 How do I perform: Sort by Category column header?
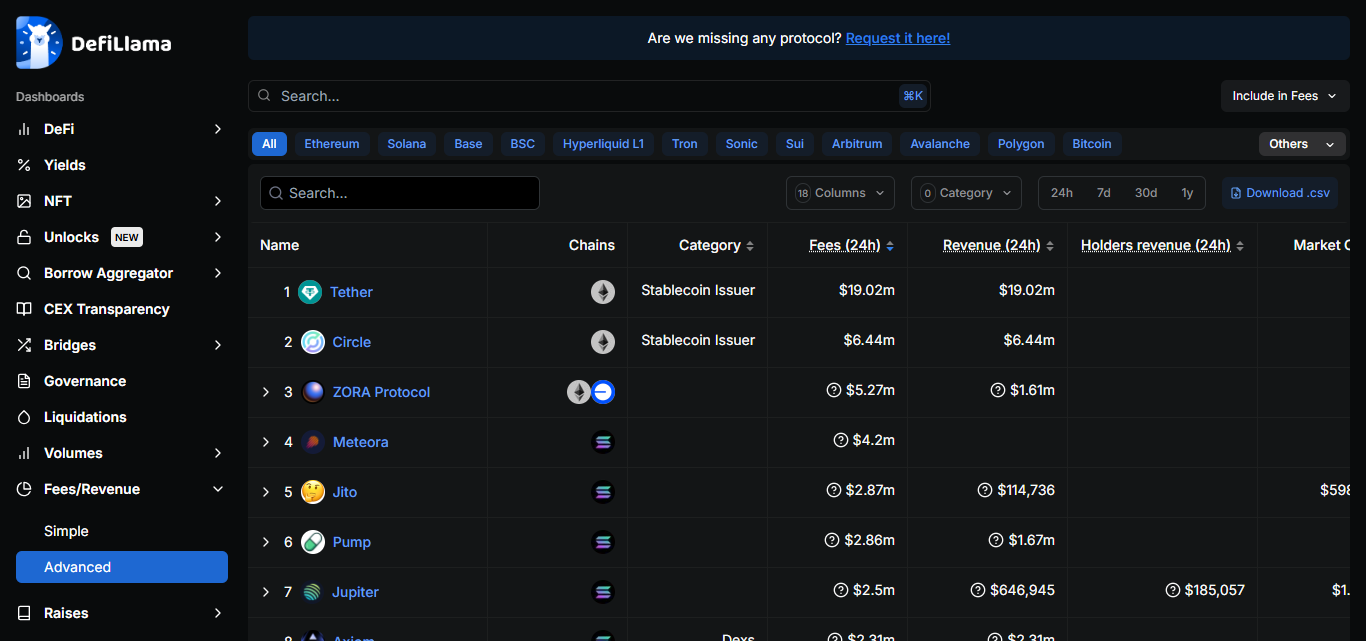tap(716, 245)
